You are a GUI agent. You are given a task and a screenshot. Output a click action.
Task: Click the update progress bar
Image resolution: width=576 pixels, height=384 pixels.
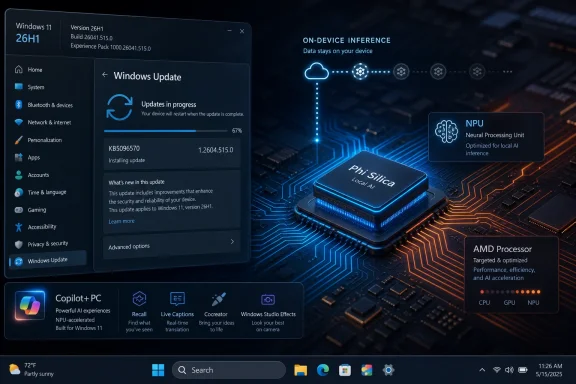coord(166,130)
